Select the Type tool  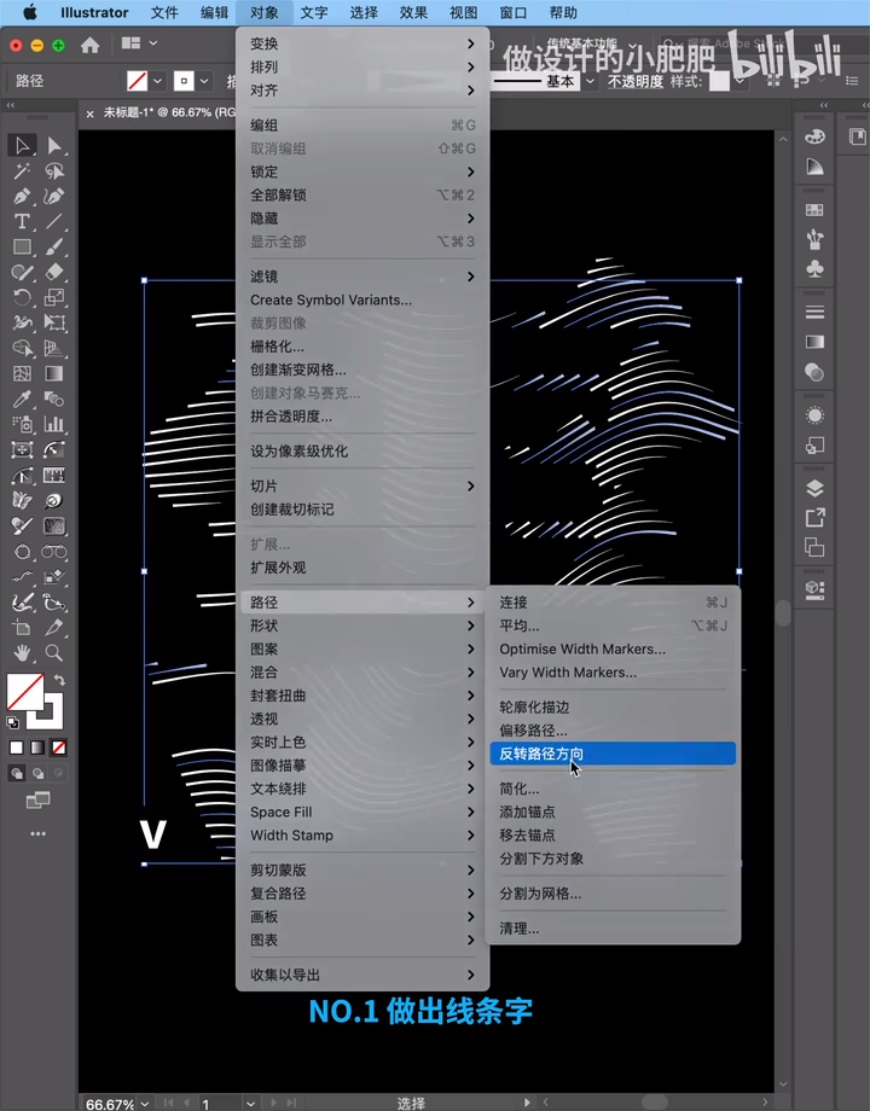(x=22, y=221)
